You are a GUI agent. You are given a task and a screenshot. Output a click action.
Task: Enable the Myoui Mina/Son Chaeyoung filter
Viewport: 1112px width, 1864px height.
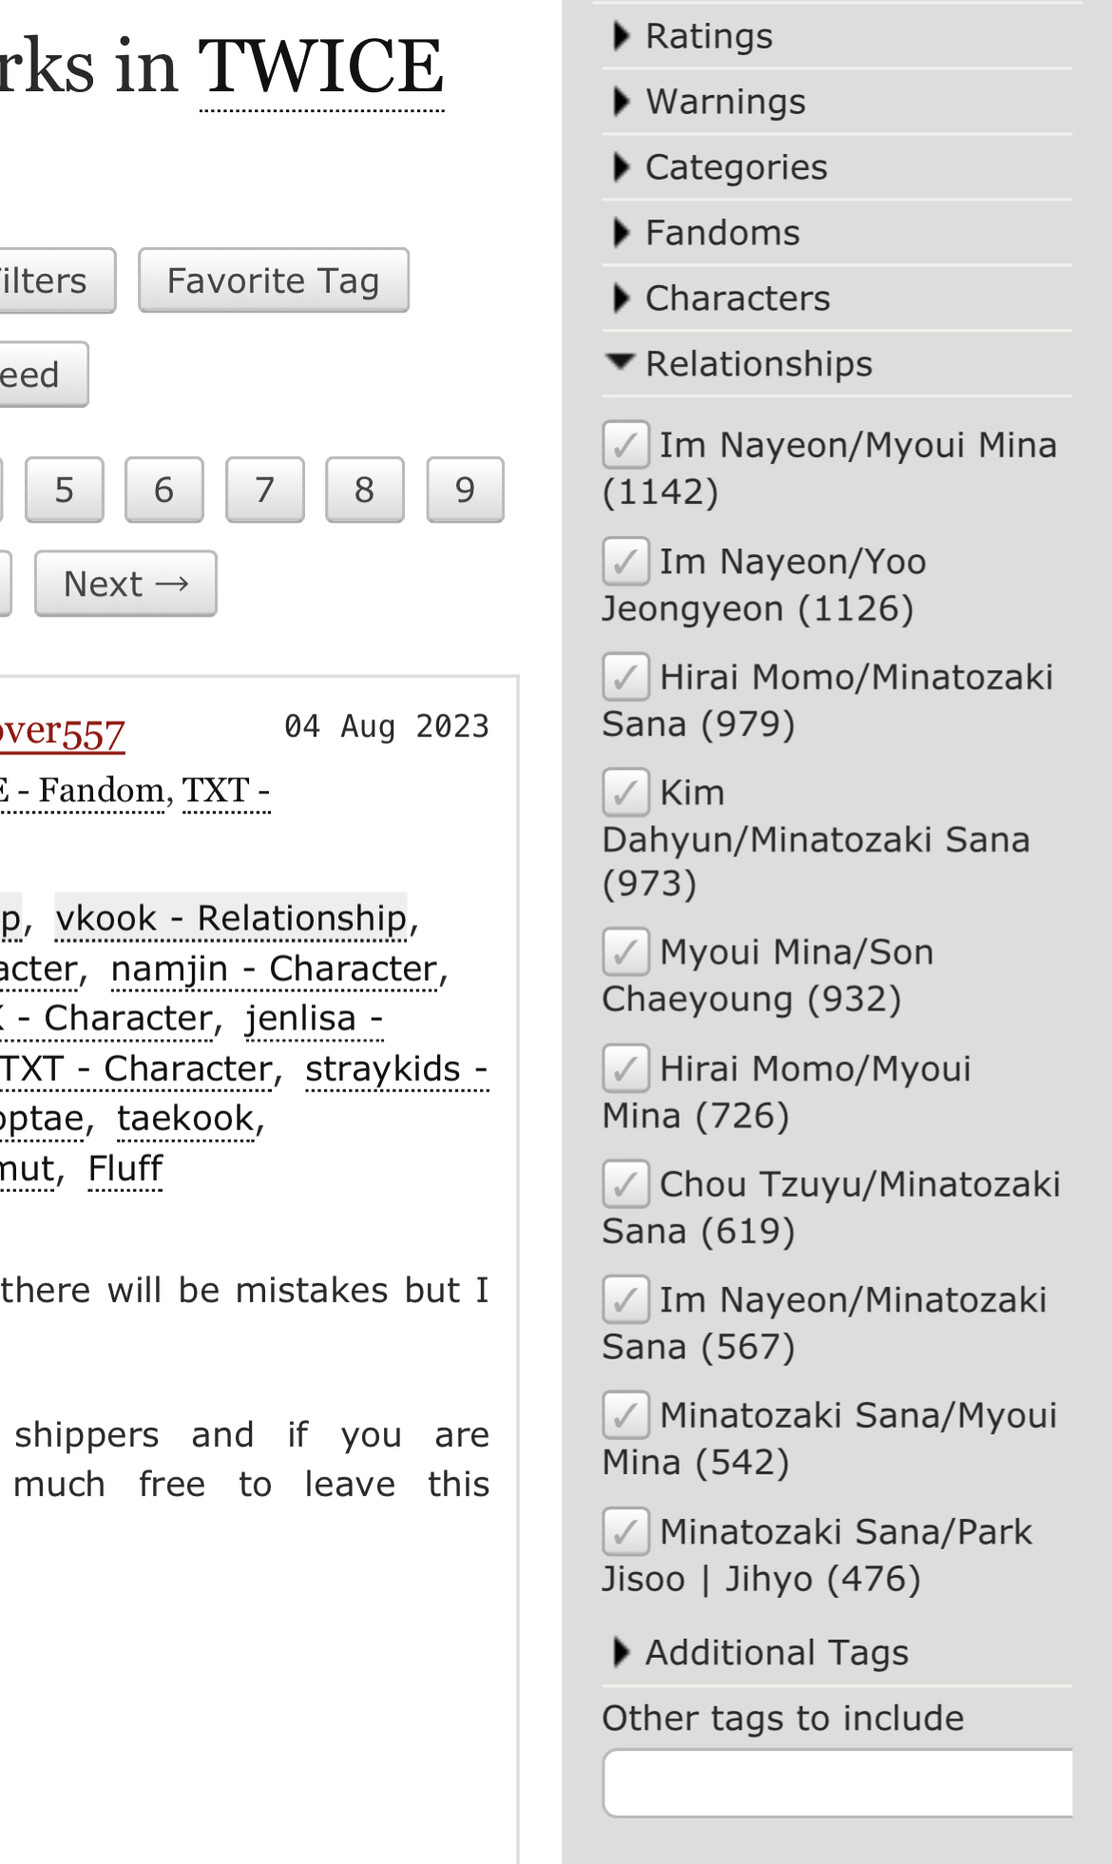coord(626,953)
